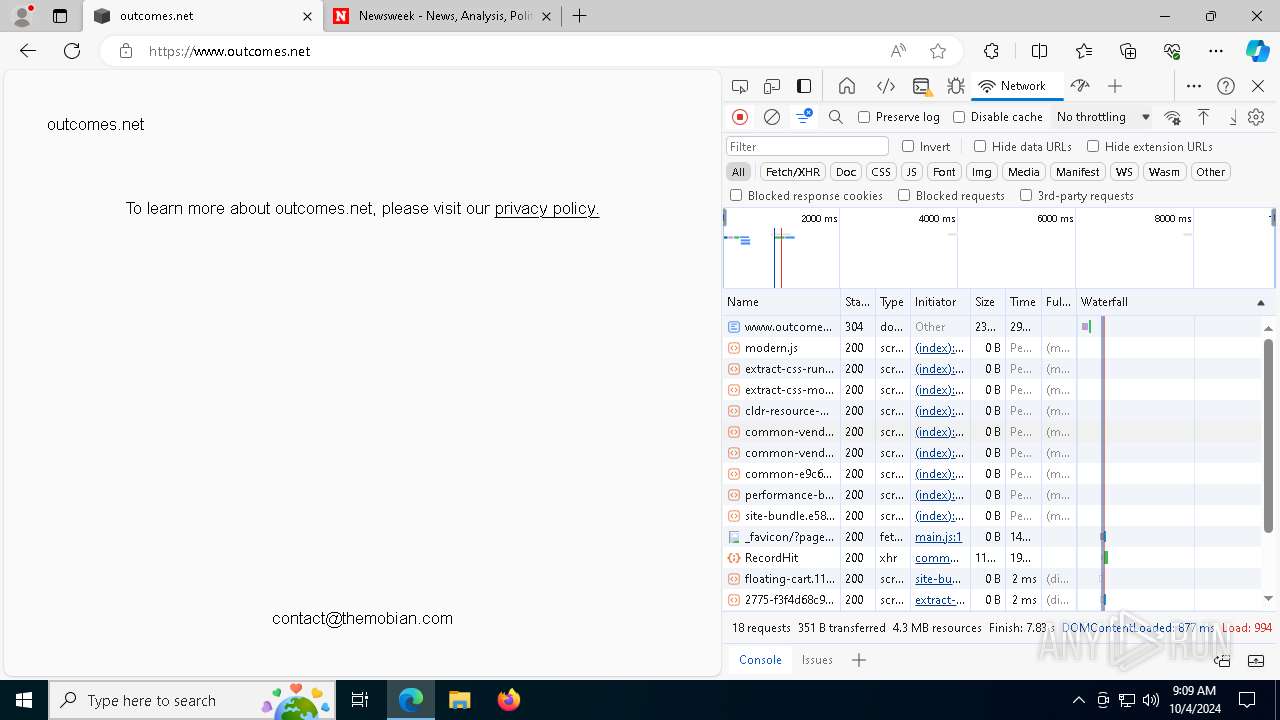Open the tab actions menu
Viewport: 1280px width, 720px height.
point(60,16)
